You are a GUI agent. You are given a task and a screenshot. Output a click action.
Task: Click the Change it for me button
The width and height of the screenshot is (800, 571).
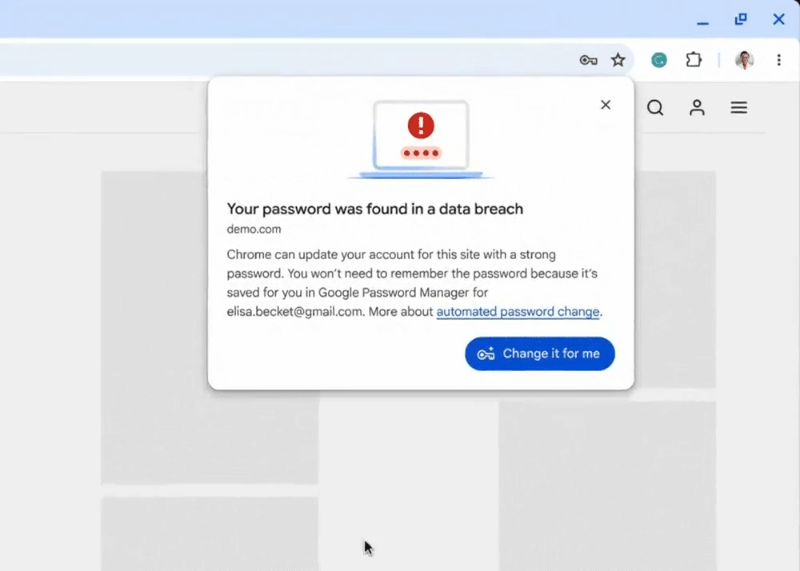(x=539, y=354)
